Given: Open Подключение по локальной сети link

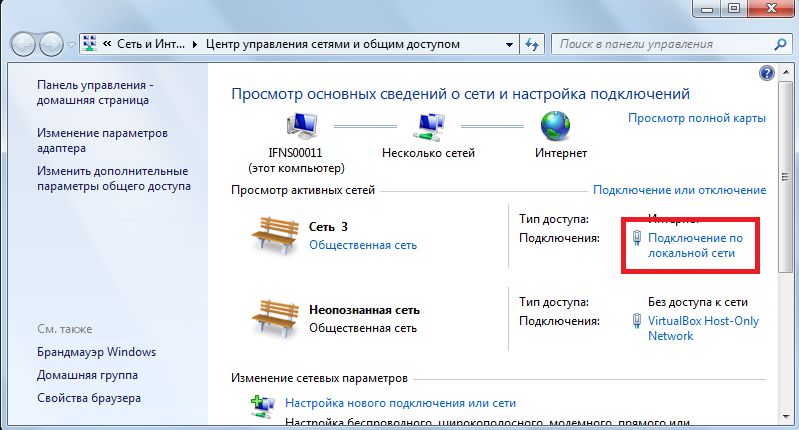Looking at the screenshot, I should point(696,246).
